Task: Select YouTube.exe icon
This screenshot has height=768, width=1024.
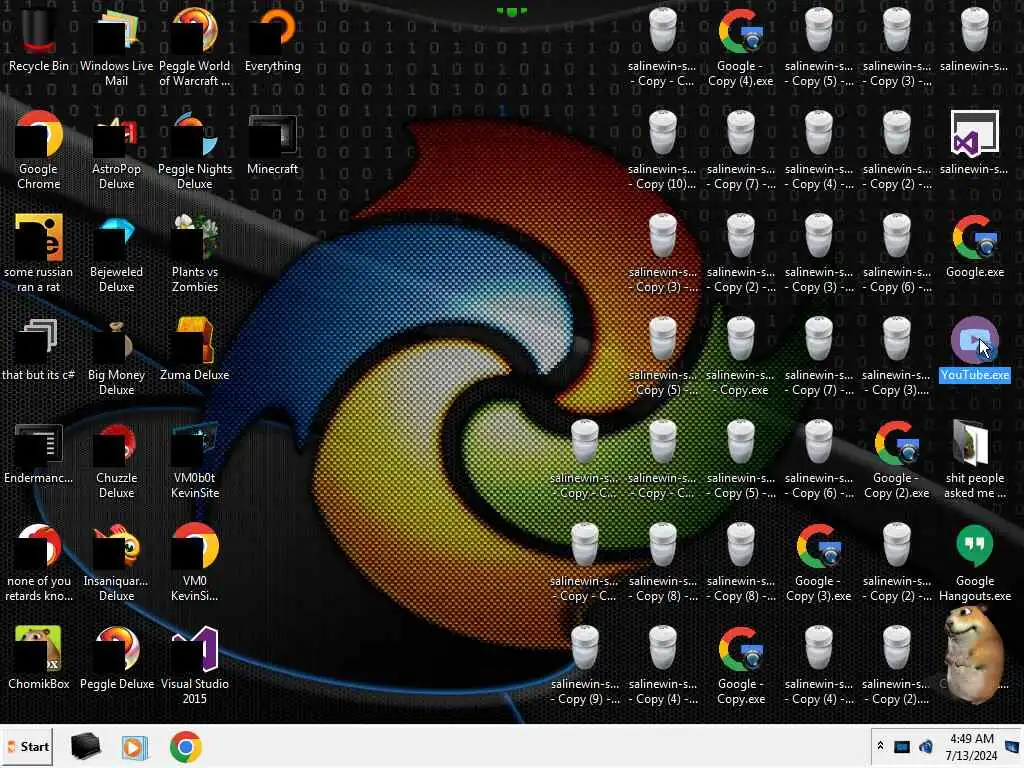Action: 975,350
